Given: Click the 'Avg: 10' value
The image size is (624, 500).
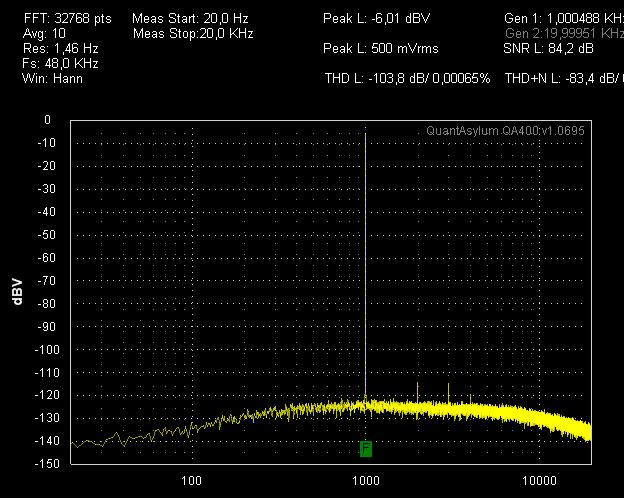Looking at the screenshot, I should click(x=45, y=33).
